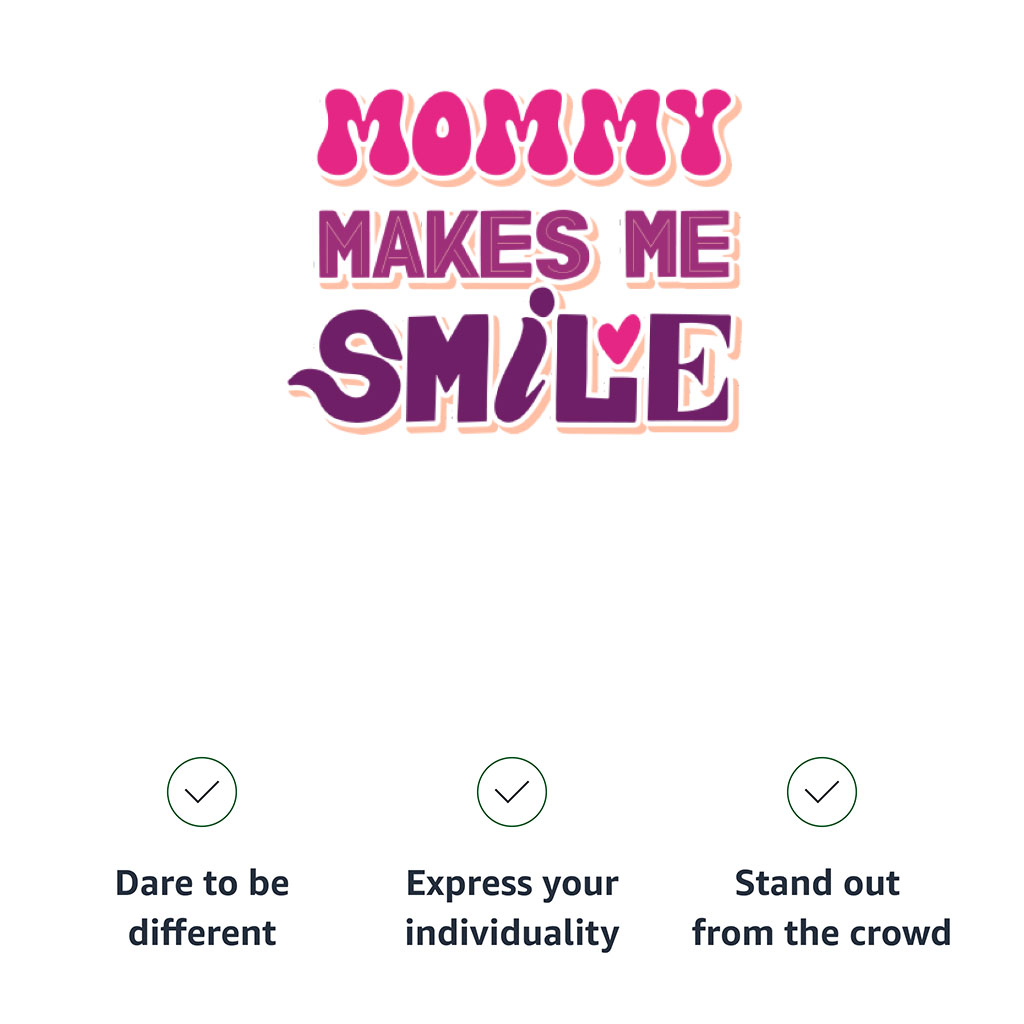The height and width of the screenshot is (1024, 1024).
Task: Click the purple 'SMILE' word graphic
Action: (x=513, y=361)
